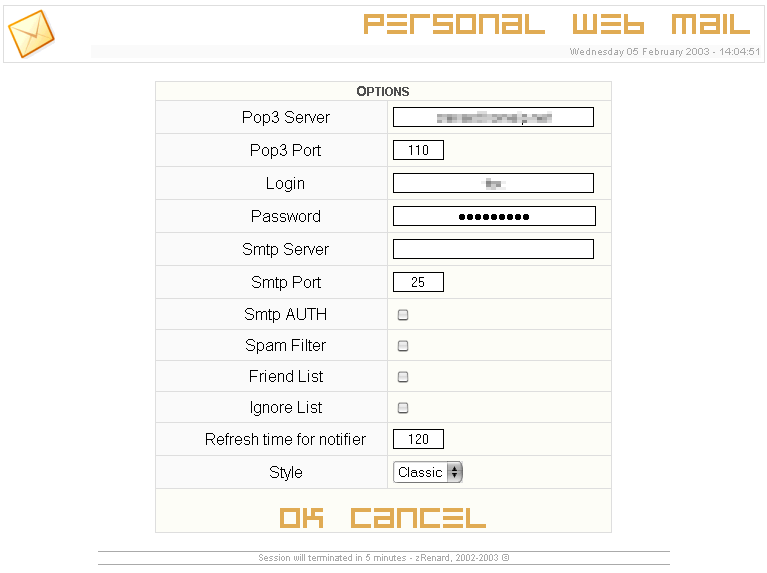The width and height of the screenshot is (767, 573).
Task: Click into the Password field
Action: point(495,216)
